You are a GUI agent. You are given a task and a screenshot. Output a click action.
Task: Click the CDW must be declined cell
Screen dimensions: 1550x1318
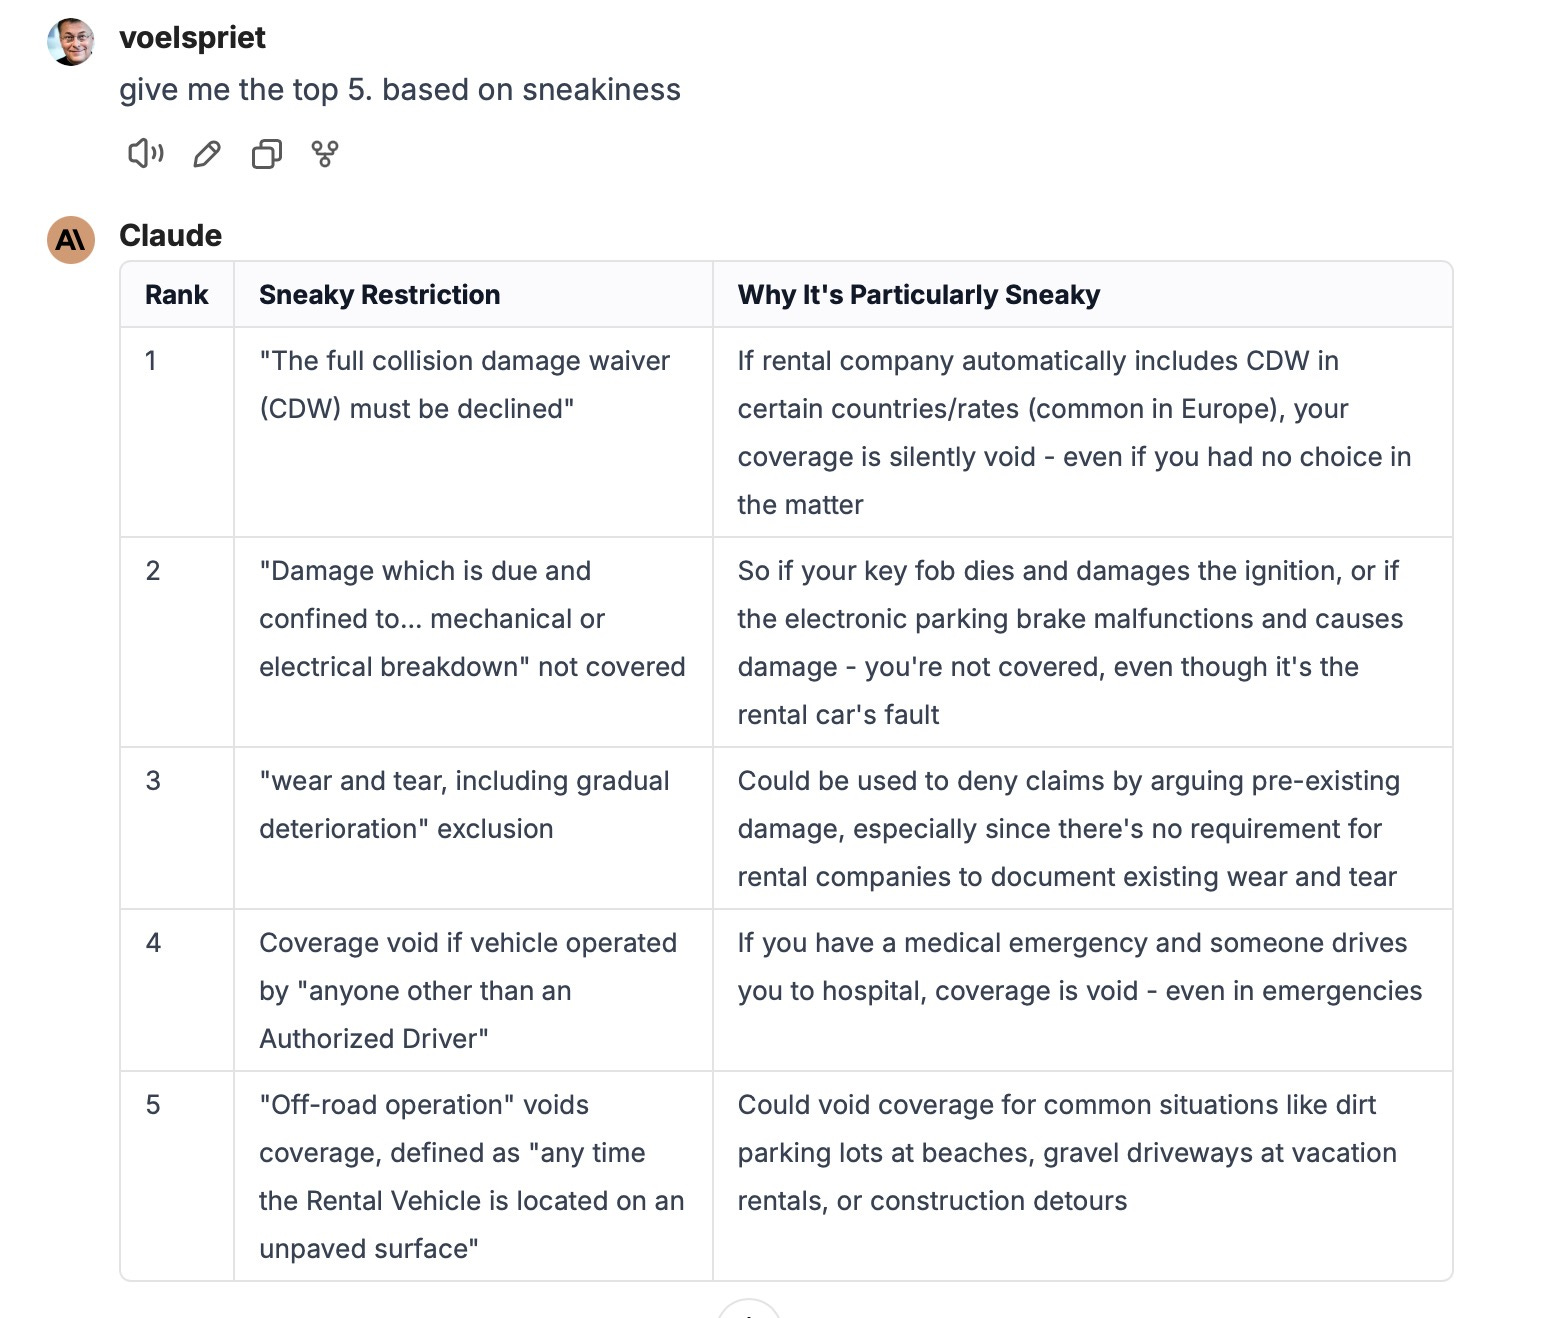pos(473,432)
